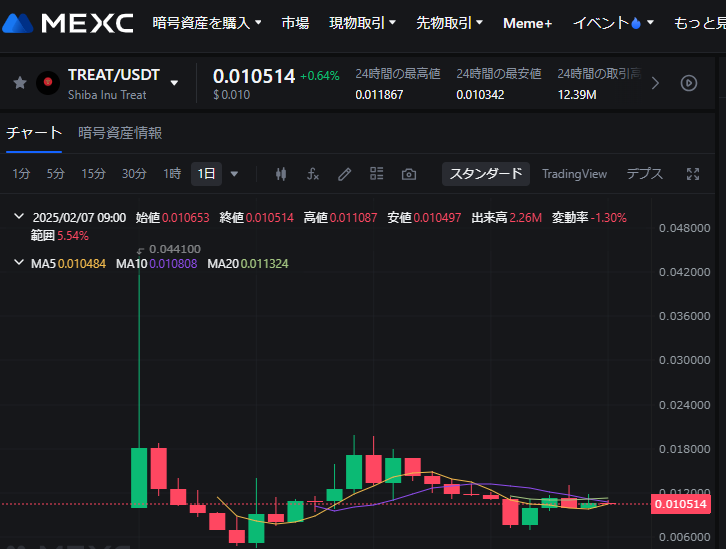Add TREAT/USDT to favorites with star
This screenshot has height=549, width=726.
(20, 83)
